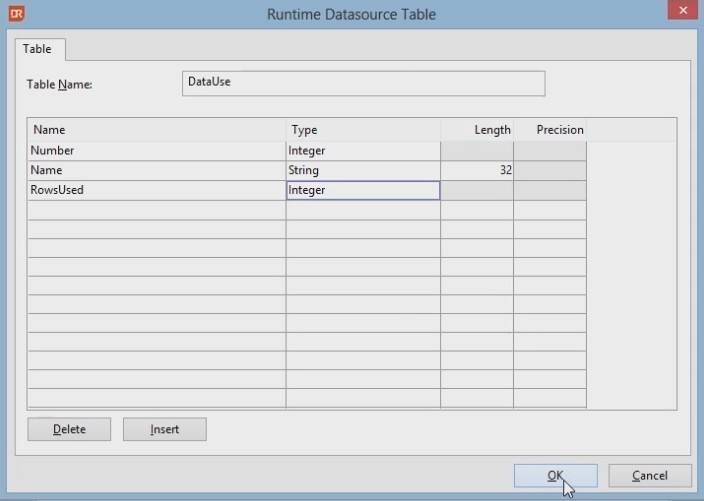Select the Number field name cell

(156, 151)
